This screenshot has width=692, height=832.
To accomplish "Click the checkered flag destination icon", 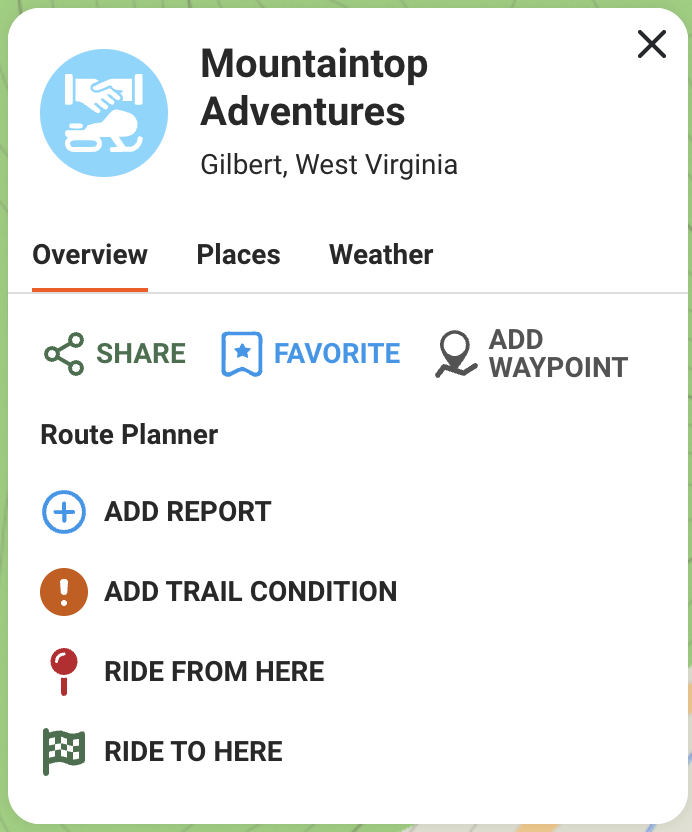I will click(x=63, y=751).
